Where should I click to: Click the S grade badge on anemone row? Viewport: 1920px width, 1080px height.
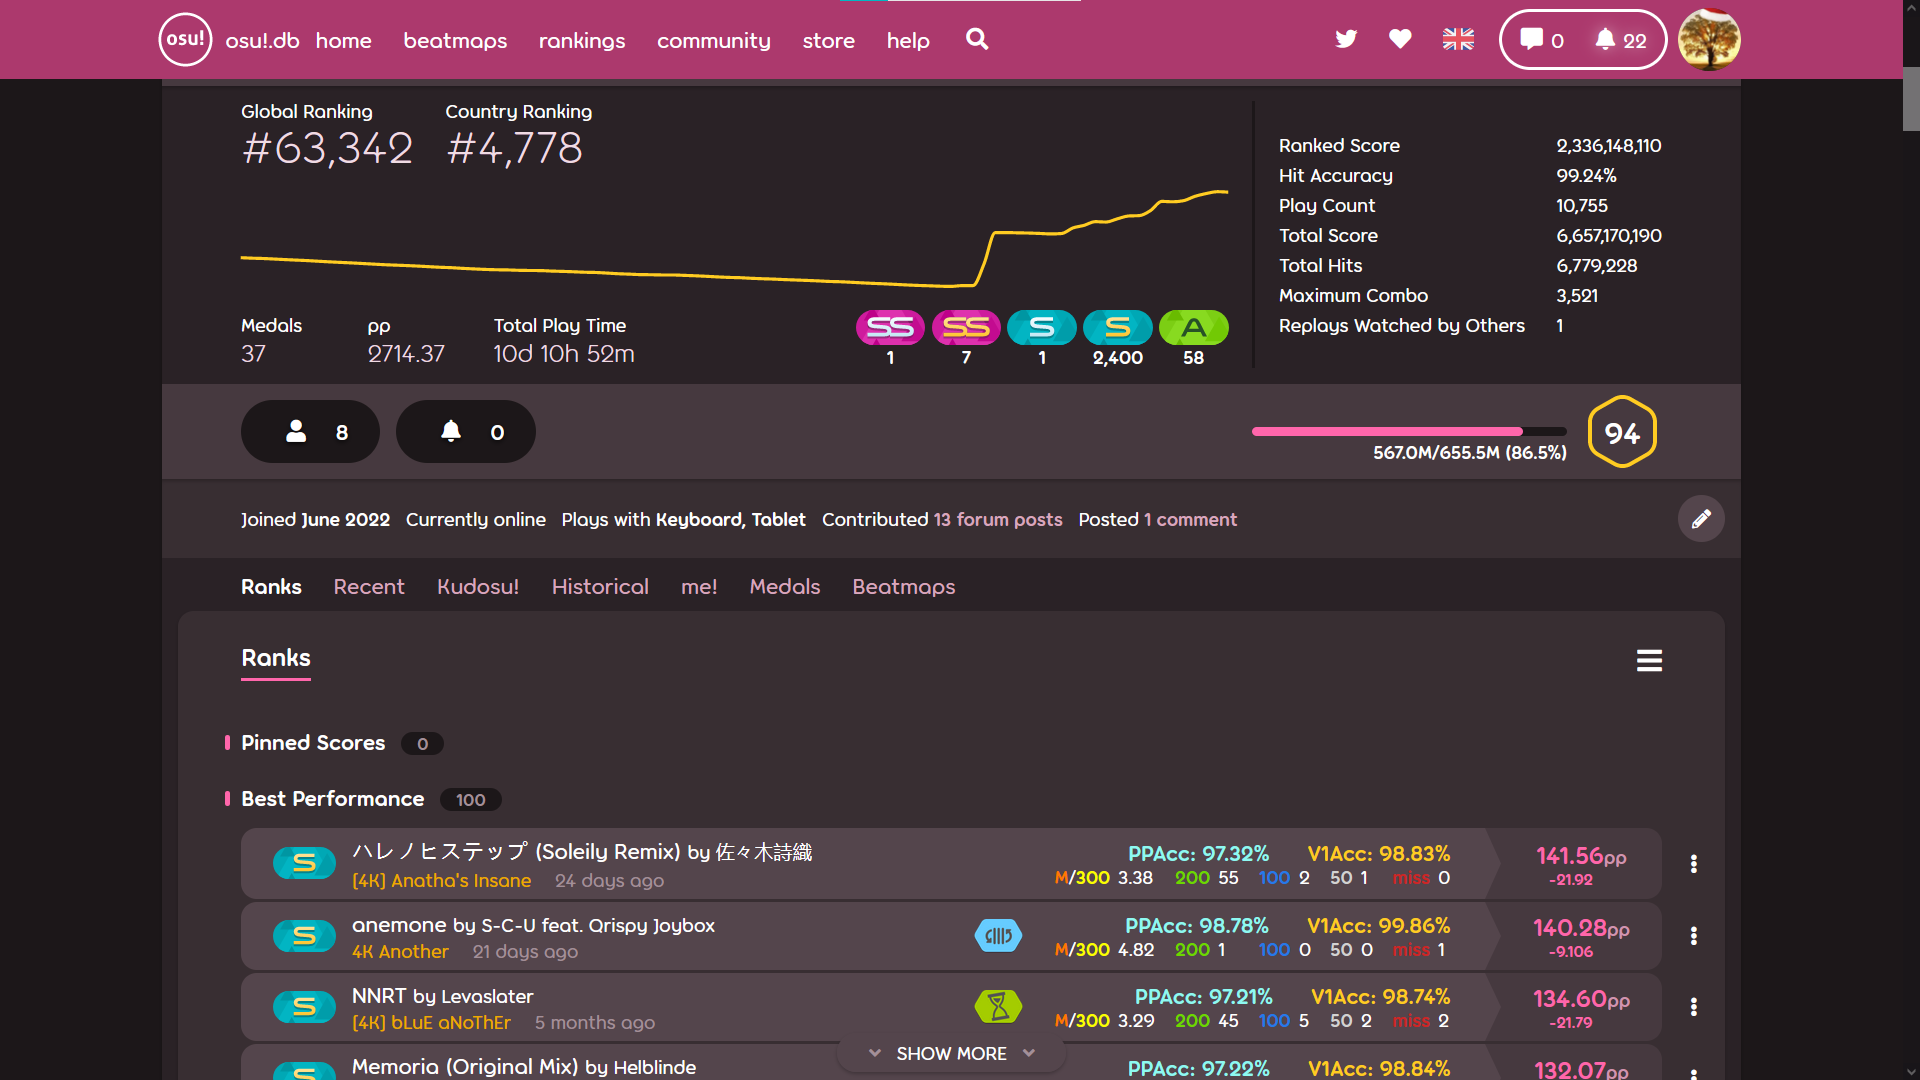(x=304, y=936)
